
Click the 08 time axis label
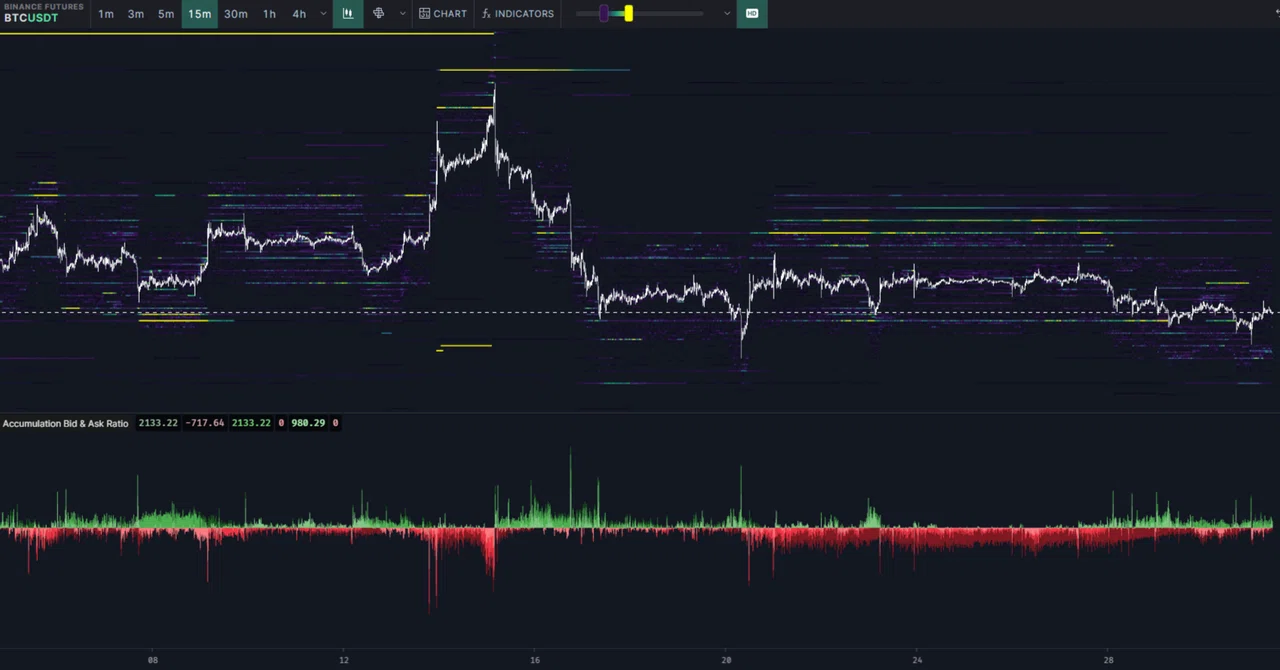153,660
